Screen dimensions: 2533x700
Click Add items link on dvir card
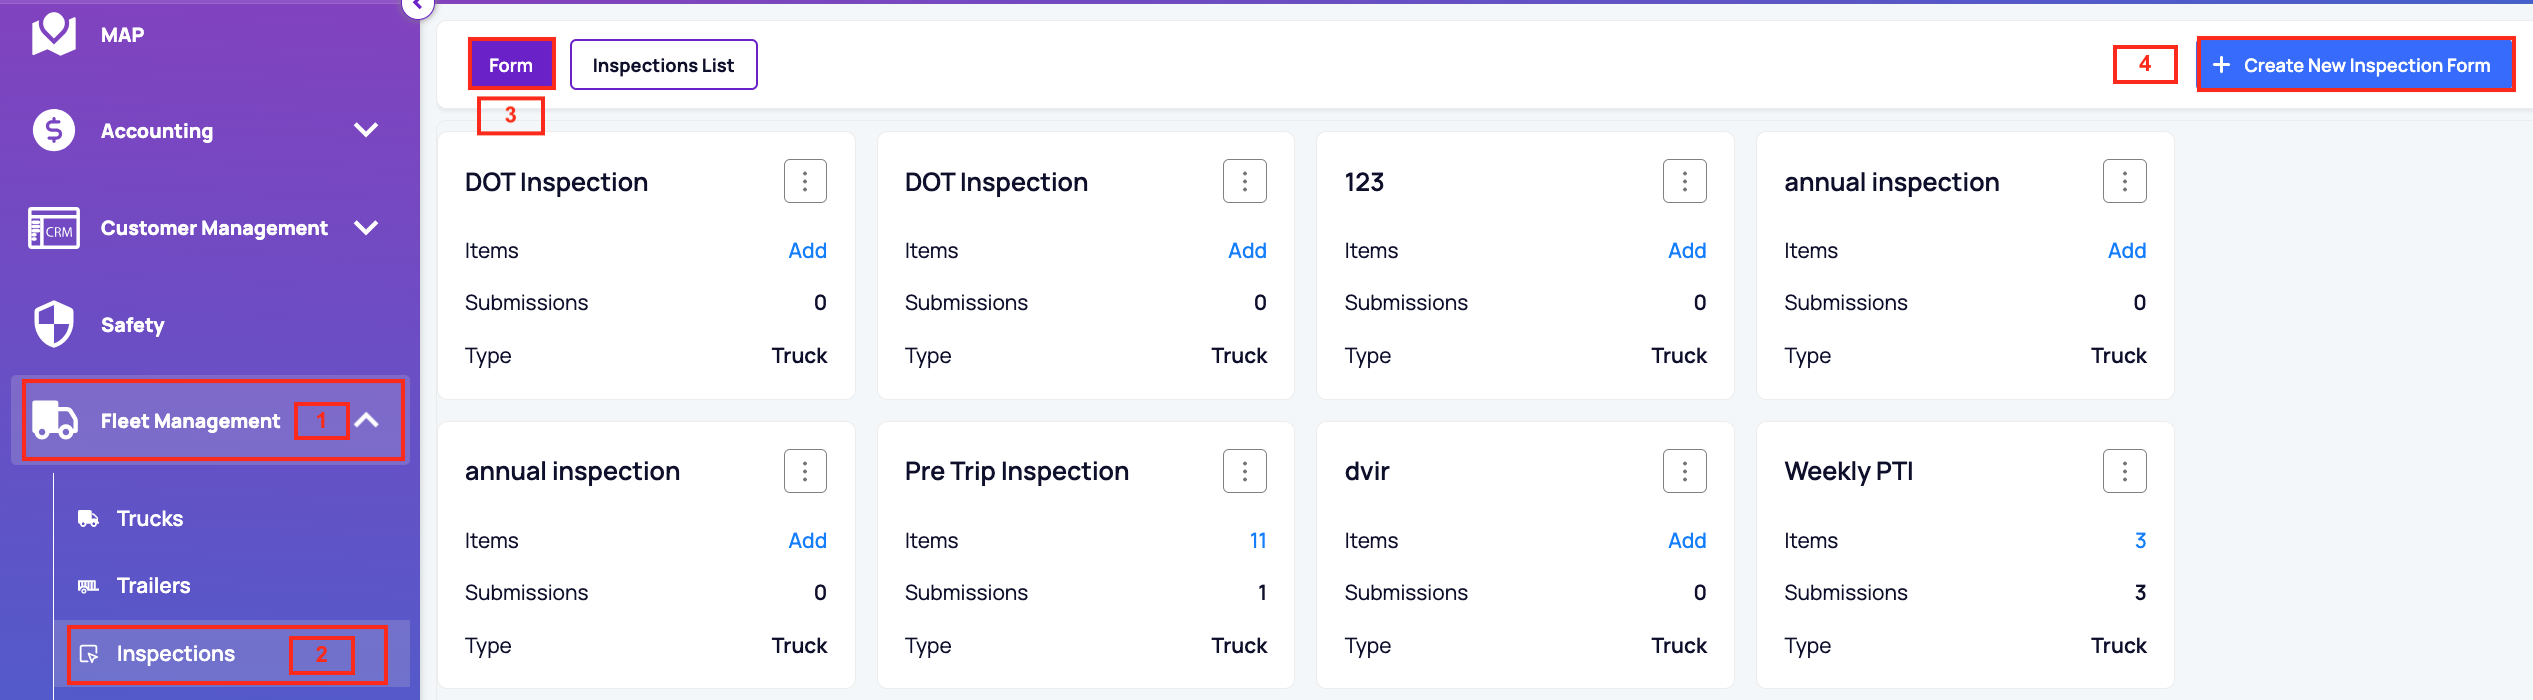coord(1686,541)
